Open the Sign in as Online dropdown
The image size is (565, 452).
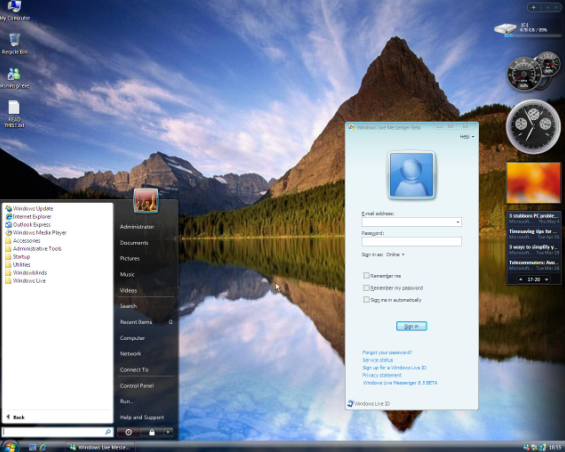[395, 254]
